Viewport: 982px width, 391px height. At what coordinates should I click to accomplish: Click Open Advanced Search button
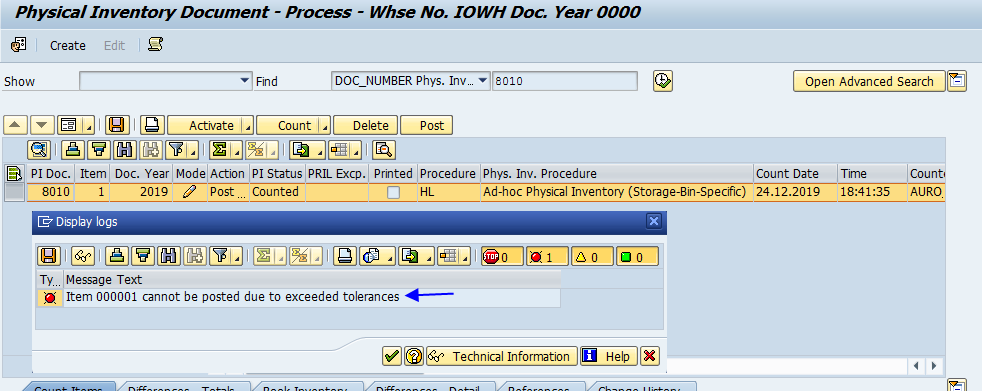[x=869, y=81]
